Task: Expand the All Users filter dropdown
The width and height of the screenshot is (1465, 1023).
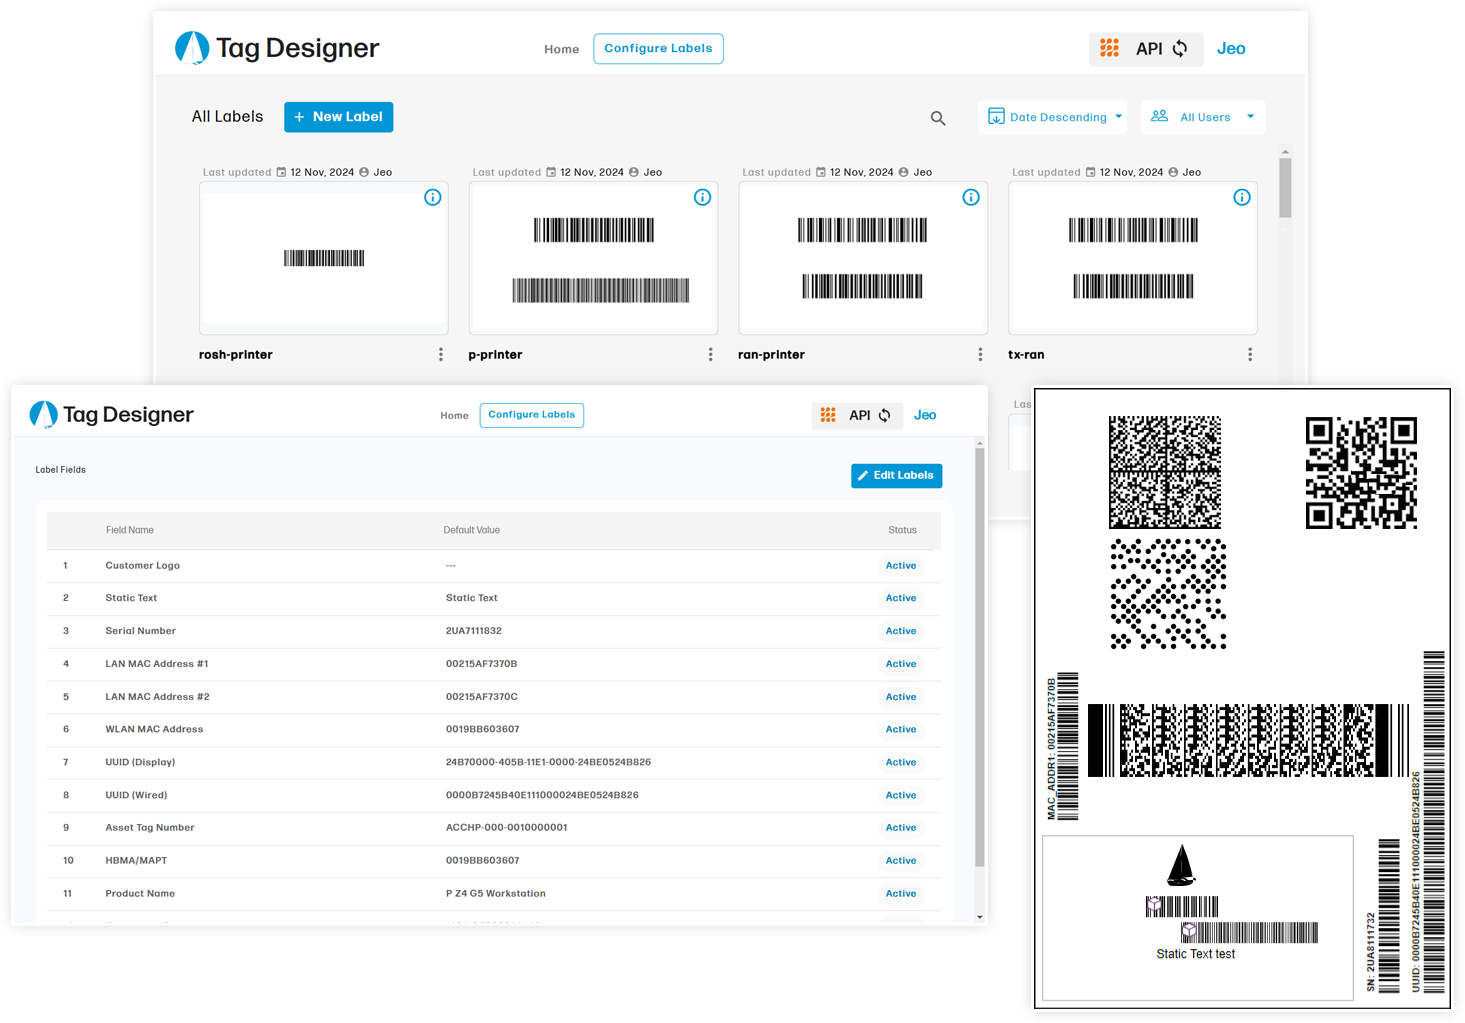Action: (1203, 117)
